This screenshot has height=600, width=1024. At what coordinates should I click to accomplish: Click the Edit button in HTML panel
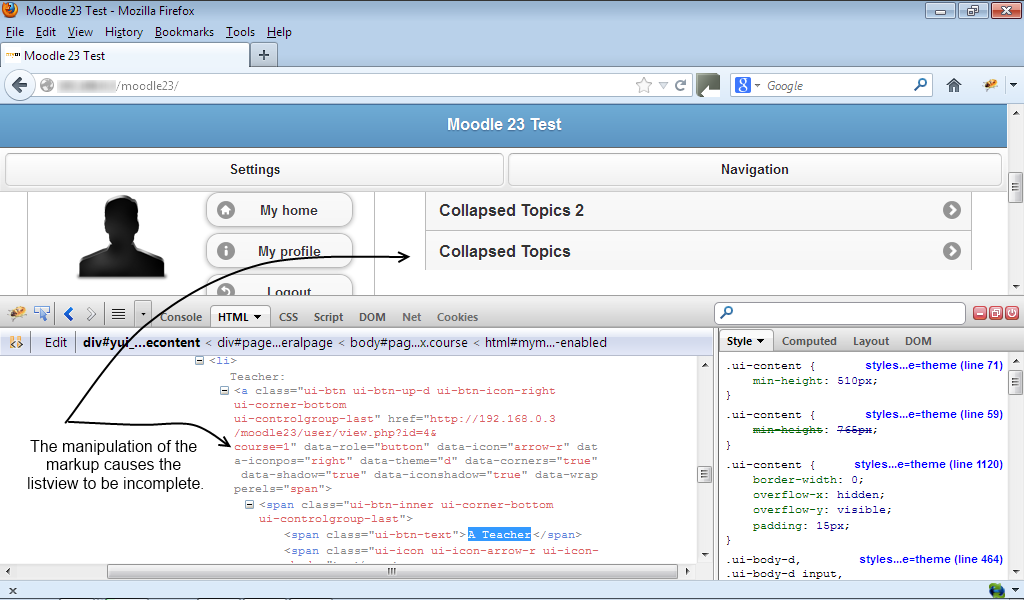pos(56,343)
